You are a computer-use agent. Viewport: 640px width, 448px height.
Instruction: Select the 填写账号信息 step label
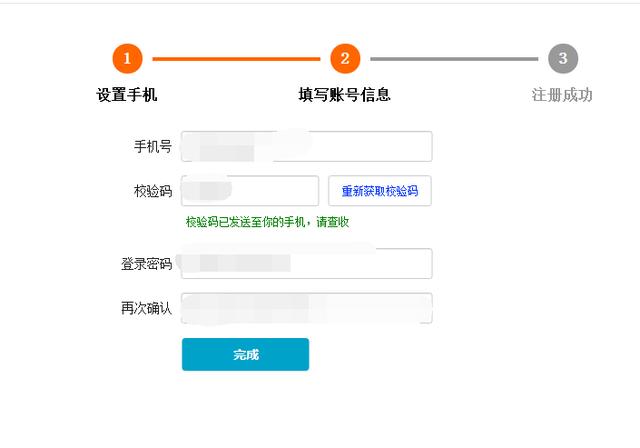pyautogui.click(x=344, y=95)
